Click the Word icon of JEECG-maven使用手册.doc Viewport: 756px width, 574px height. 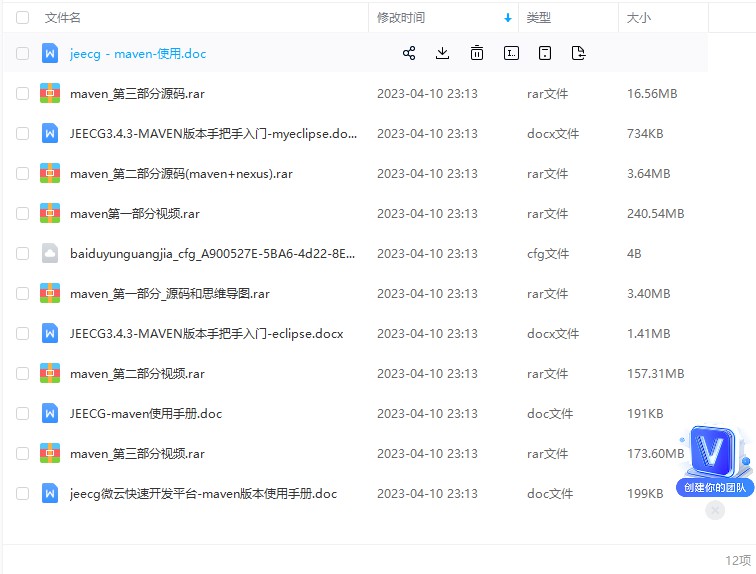pos(50,414)
